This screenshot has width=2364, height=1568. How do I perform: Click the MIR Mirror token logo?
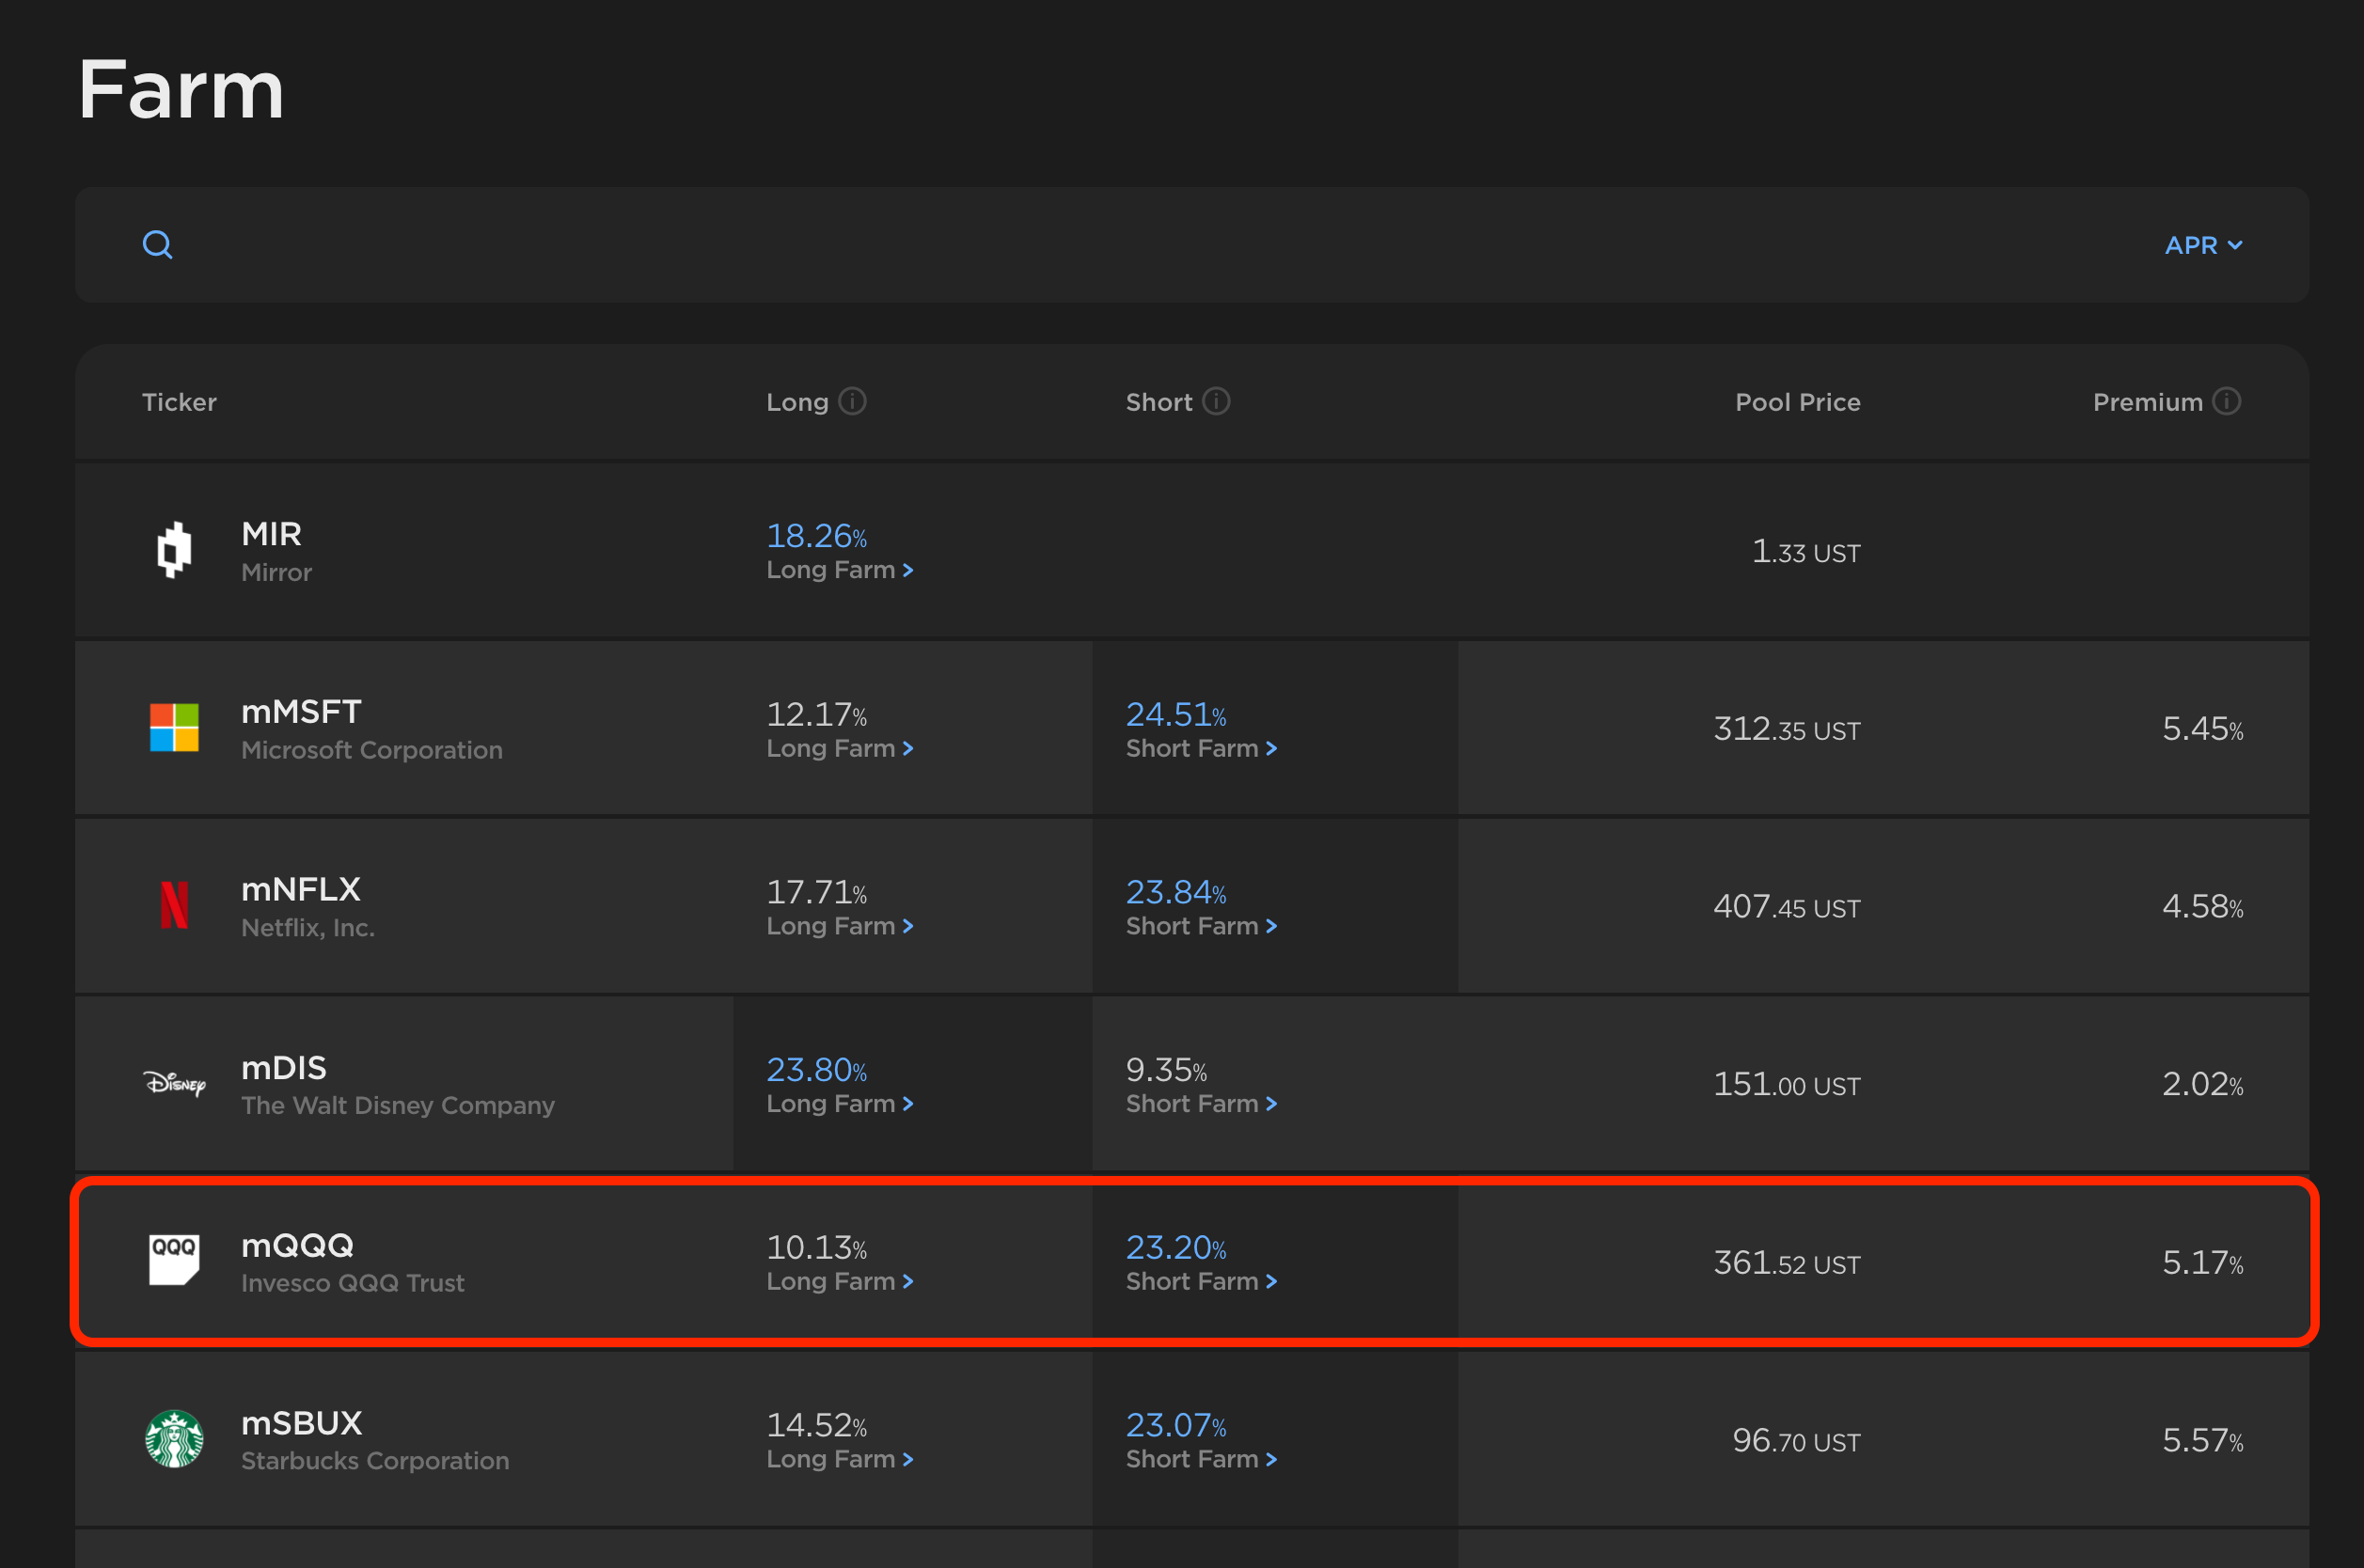tap(174, 549)
